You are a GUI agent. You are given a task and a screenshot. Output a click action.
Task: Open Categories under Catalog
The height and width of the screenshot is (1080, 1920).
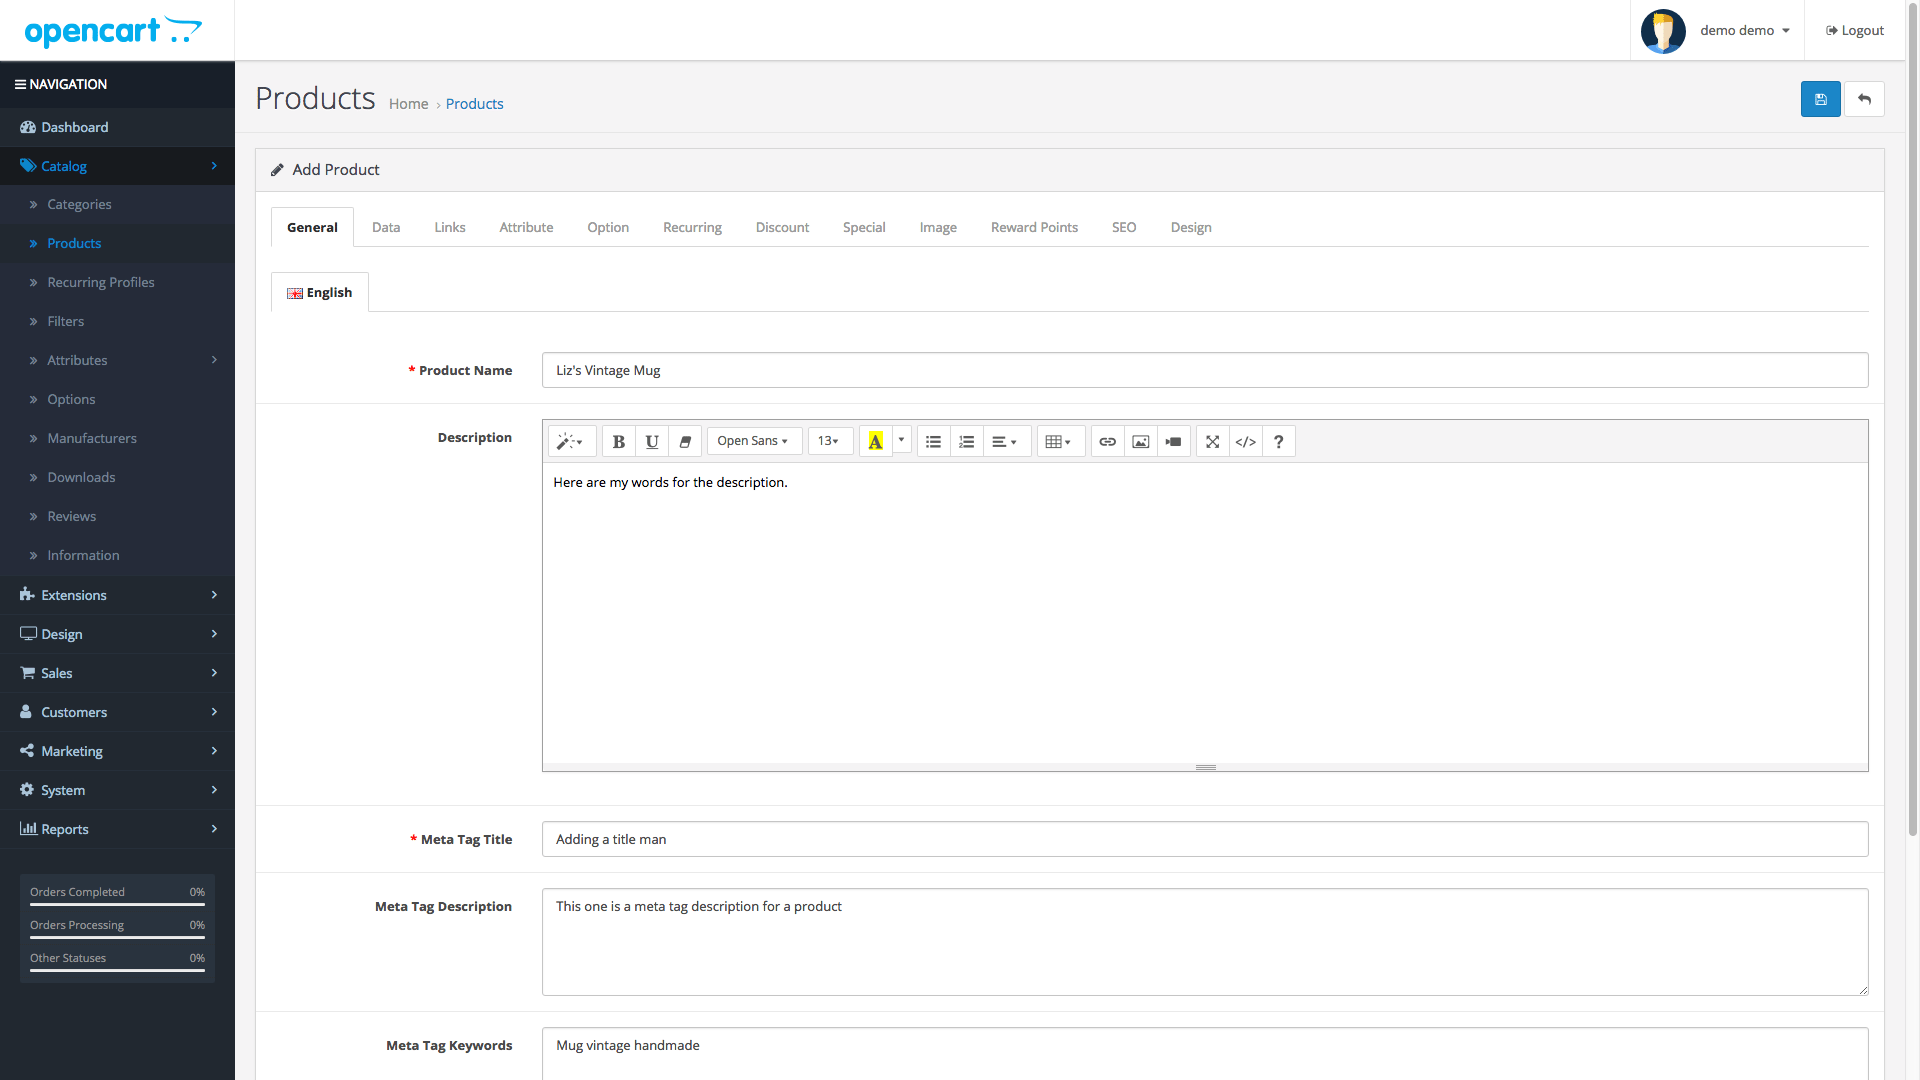click(x=117, y=204)
